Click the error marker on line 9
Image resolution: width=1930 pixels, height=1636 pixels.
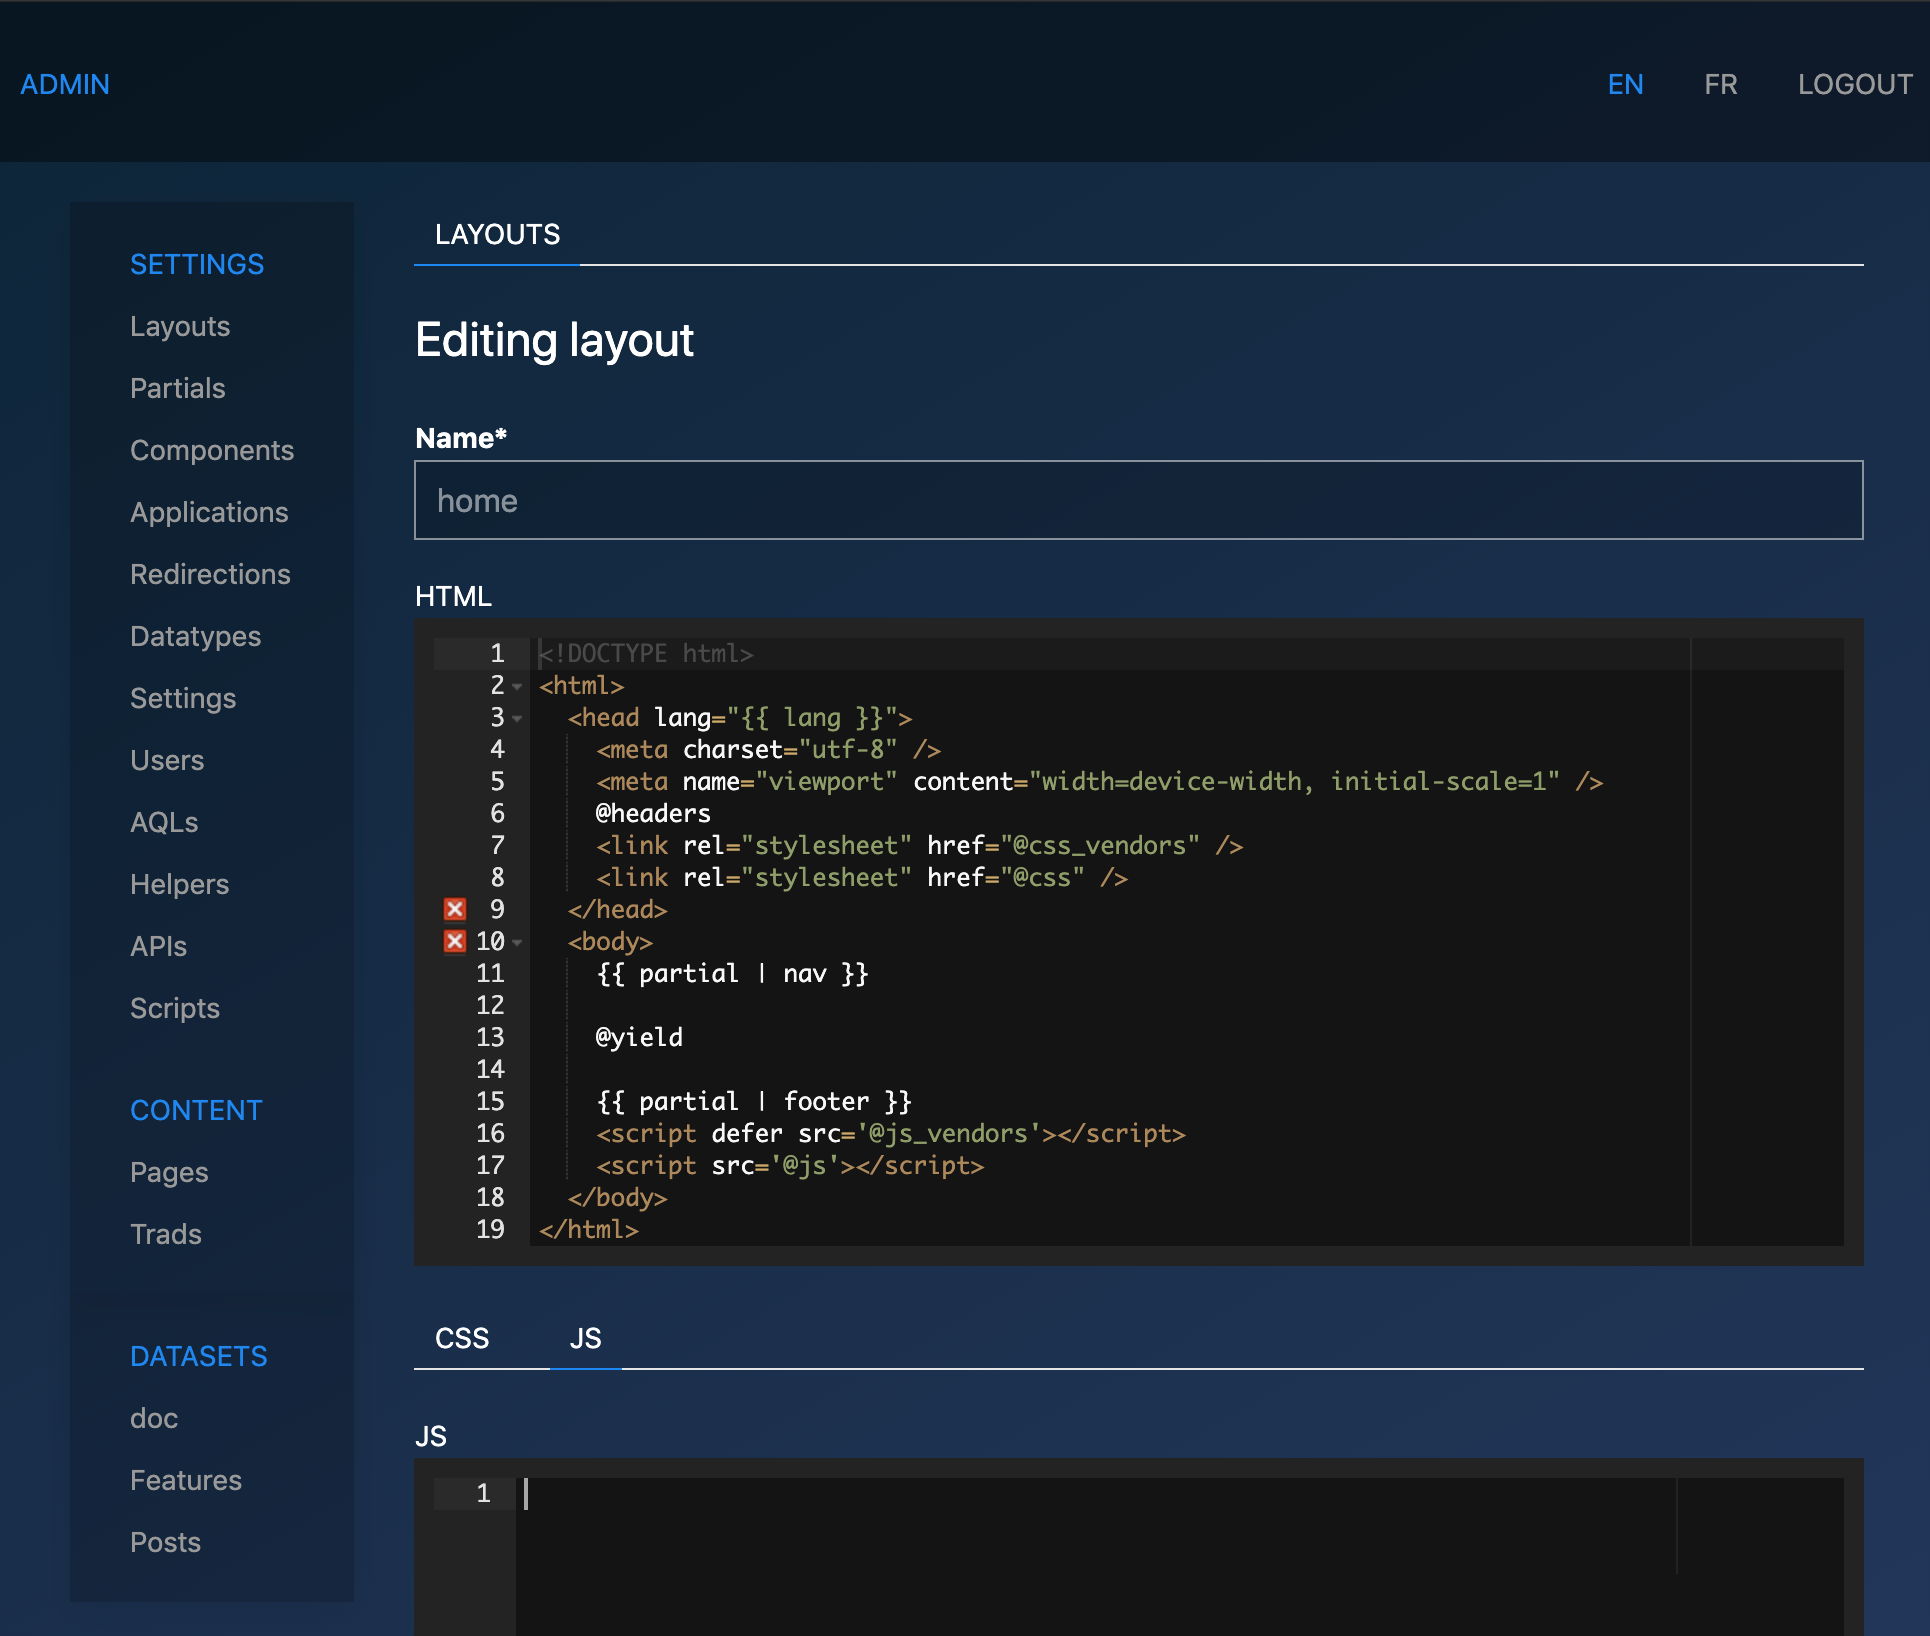pyautogui.click(x=455, y=909)
